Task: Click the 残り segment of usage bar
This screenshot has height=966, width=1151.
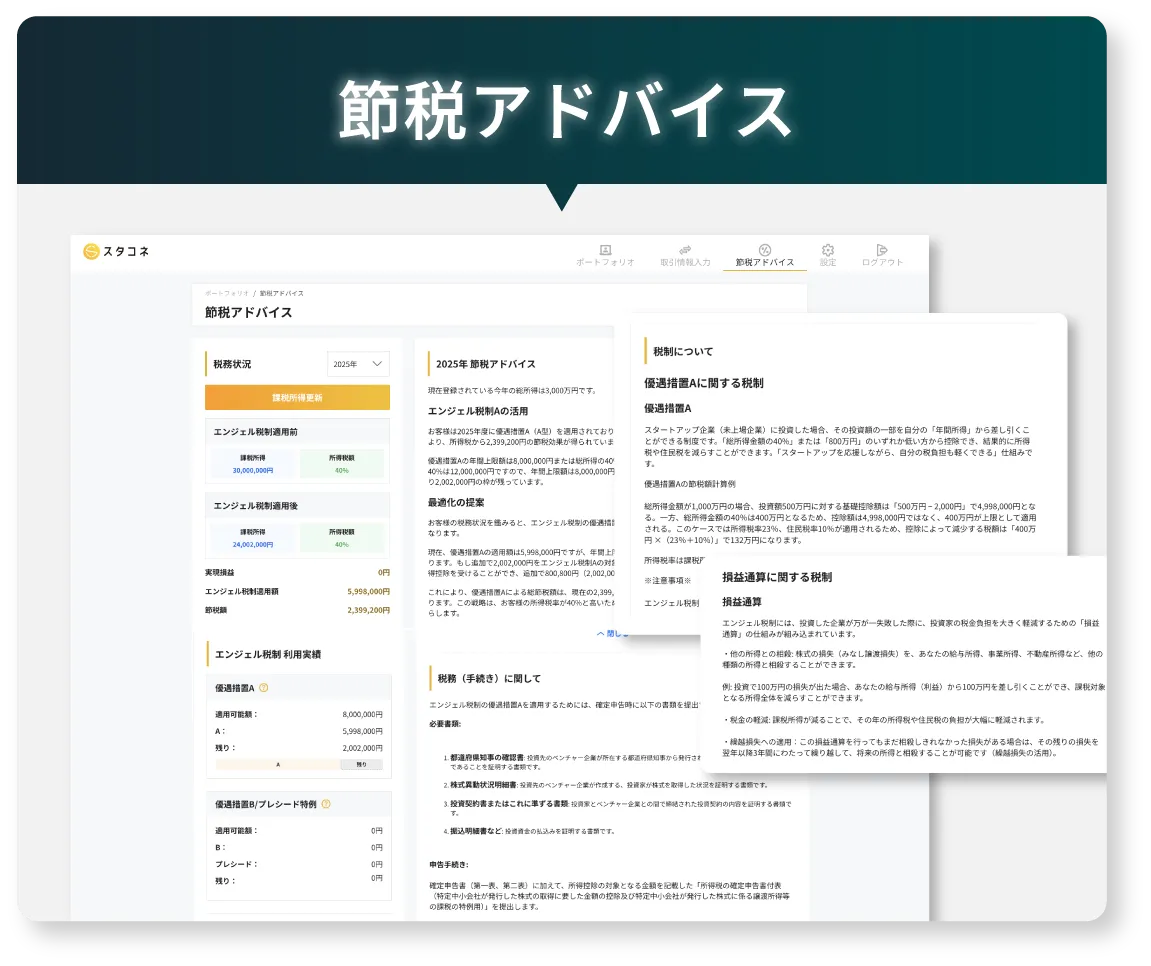Action: [361, 764]
